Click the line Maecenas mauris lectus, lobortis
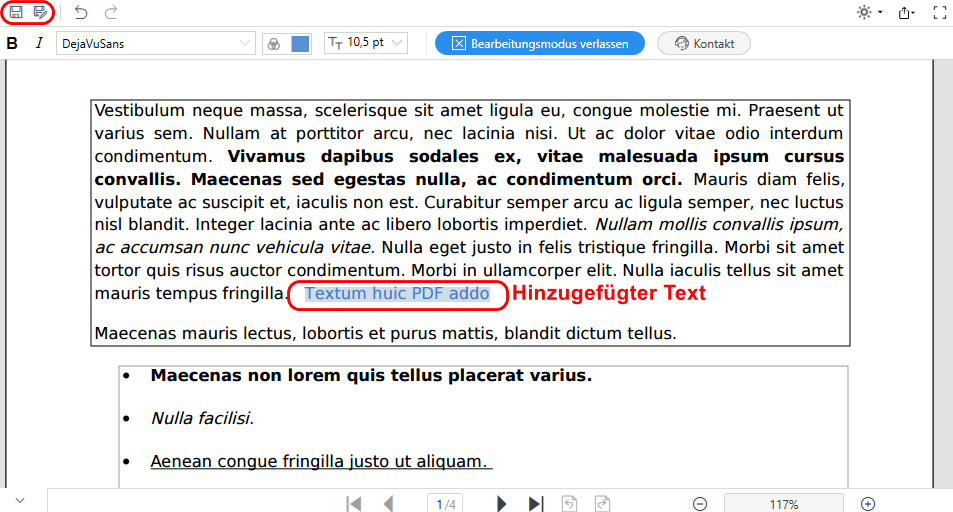 tap(385, 333)
